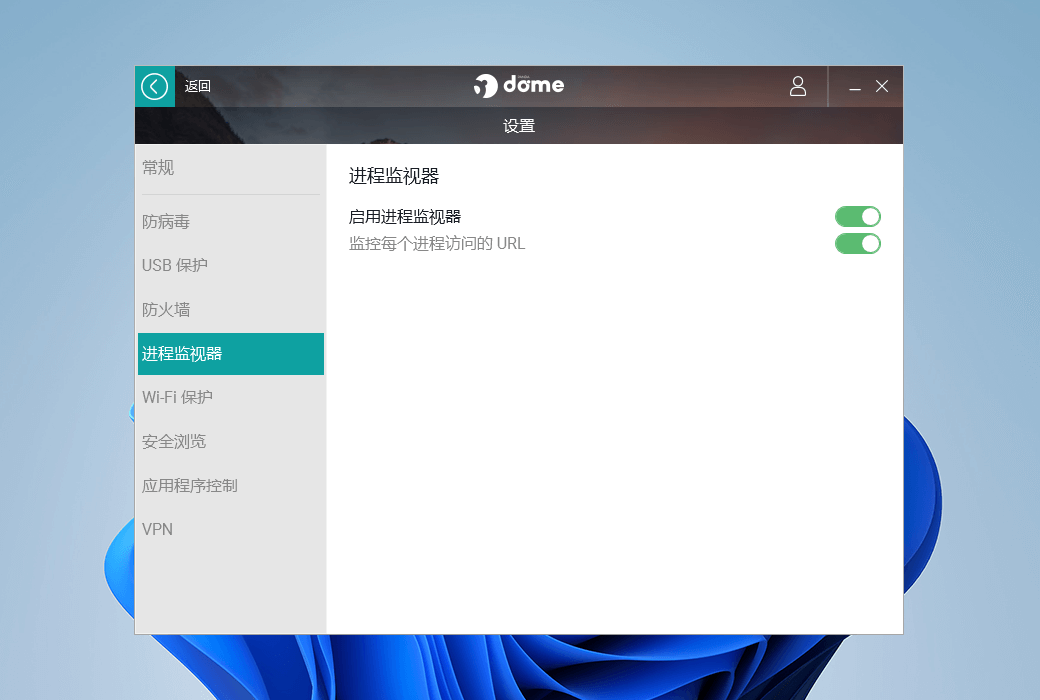Open the VPN settings section
Screen dimensions: 1040x700
(158, 530)
